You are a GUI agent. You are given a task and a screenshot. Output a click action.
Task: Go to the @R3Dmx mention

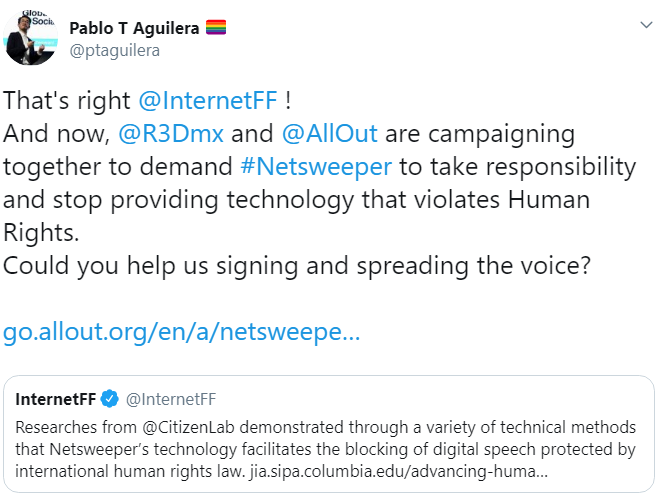(159, 133)
